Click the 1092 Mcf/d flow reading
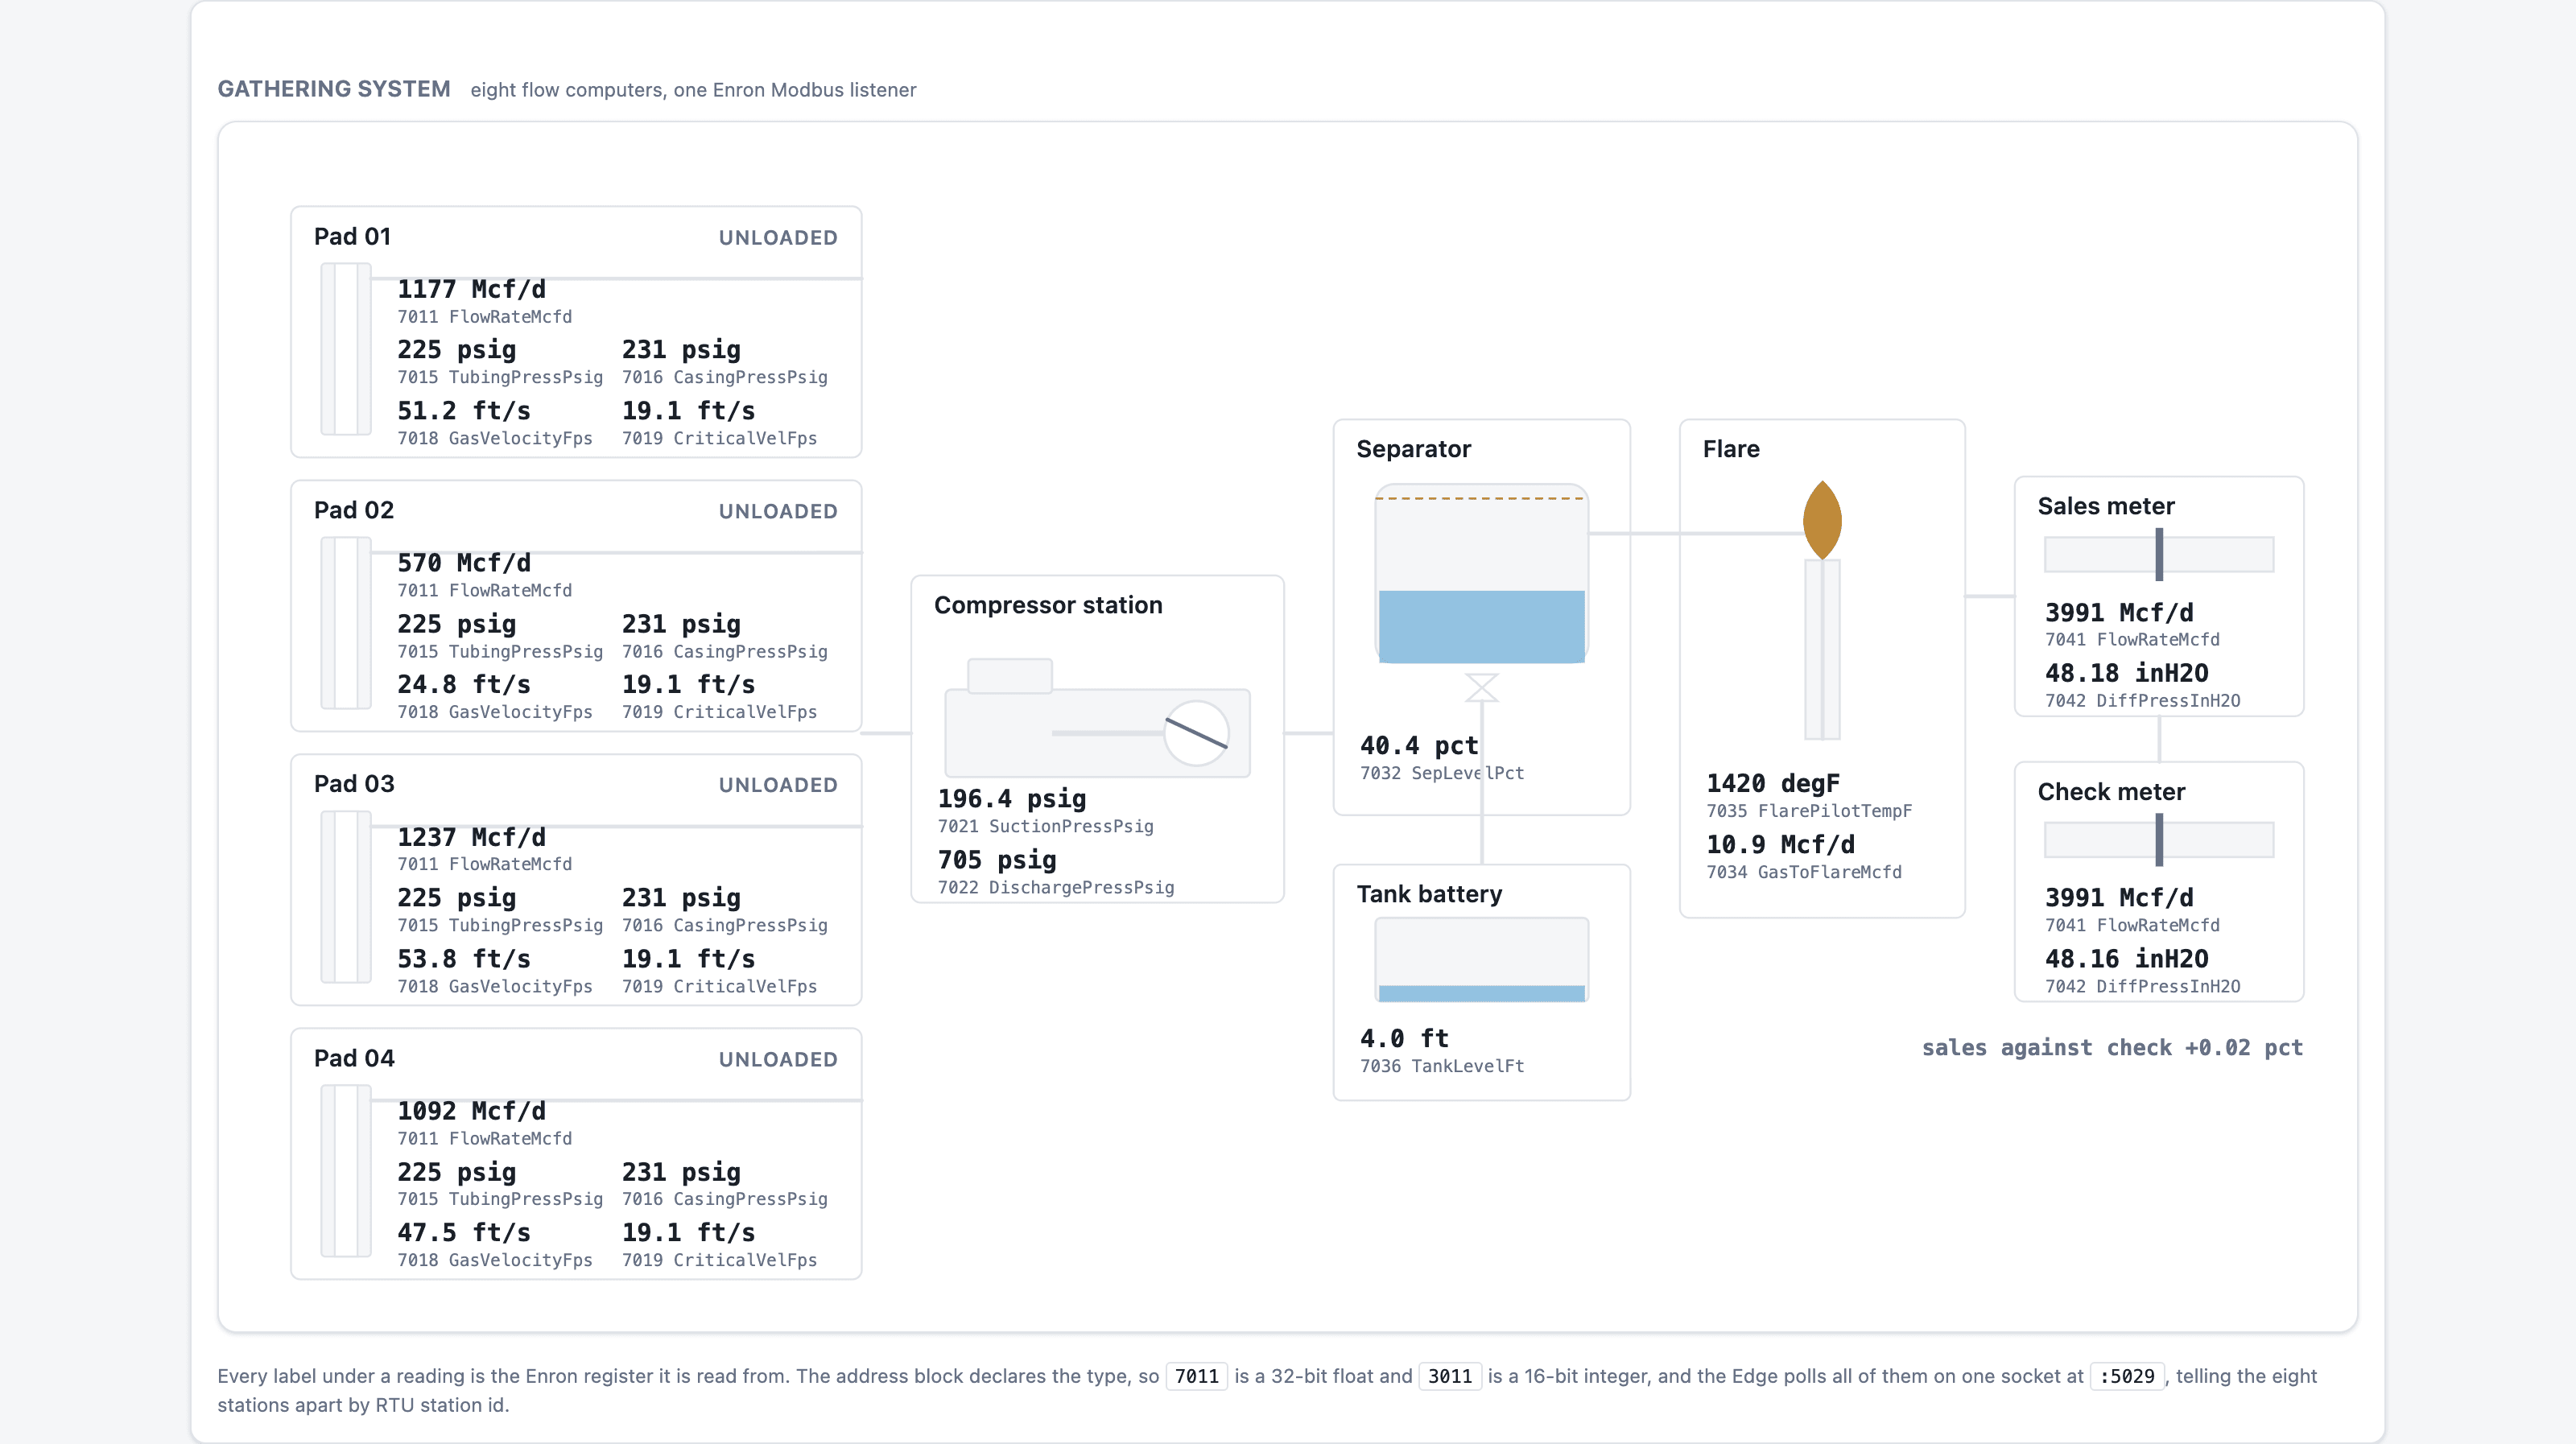The height and width of the screenshot is (1444, 2576). tap(471, 1111)
